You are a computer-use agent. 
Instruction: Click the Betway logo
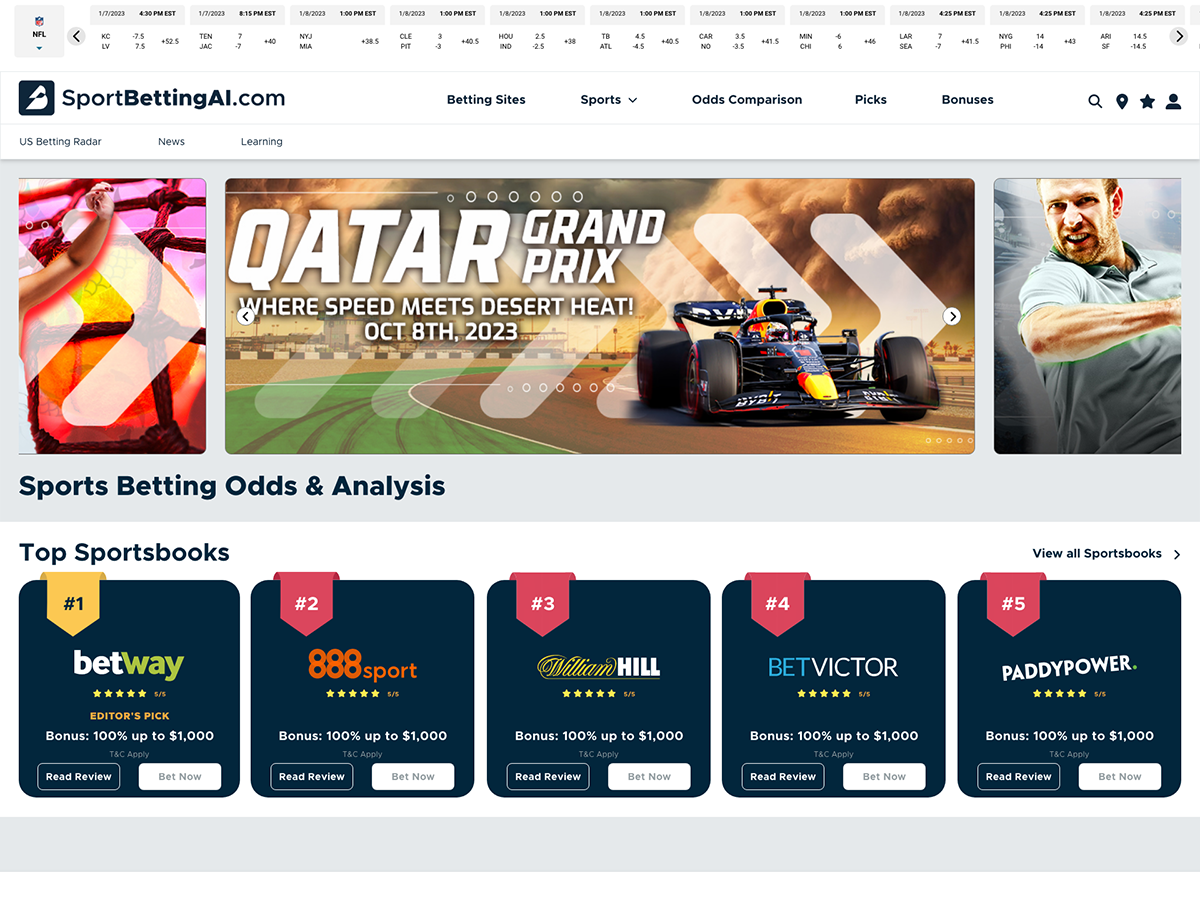[129, 664]
